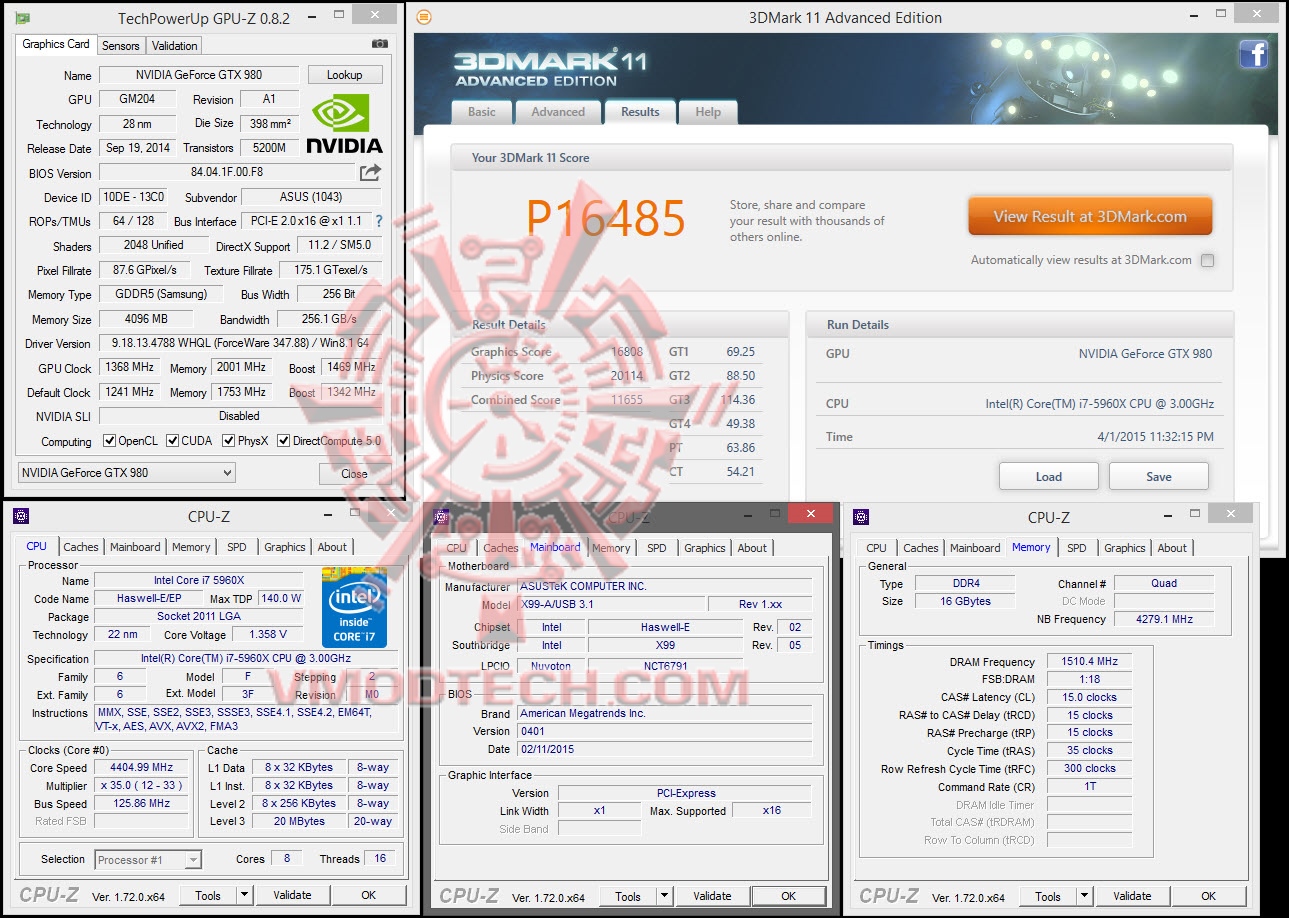
Task: Toggle the DirectCompute 5.0 checkbox
Action: click(x=284, y=441)
